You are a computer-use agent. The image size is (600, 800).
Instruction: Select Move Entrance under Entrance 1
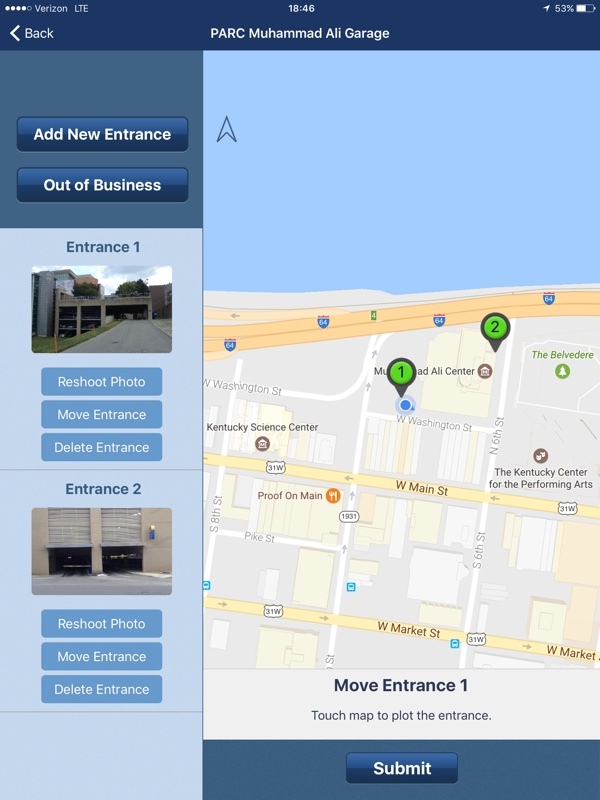(102, 414)
